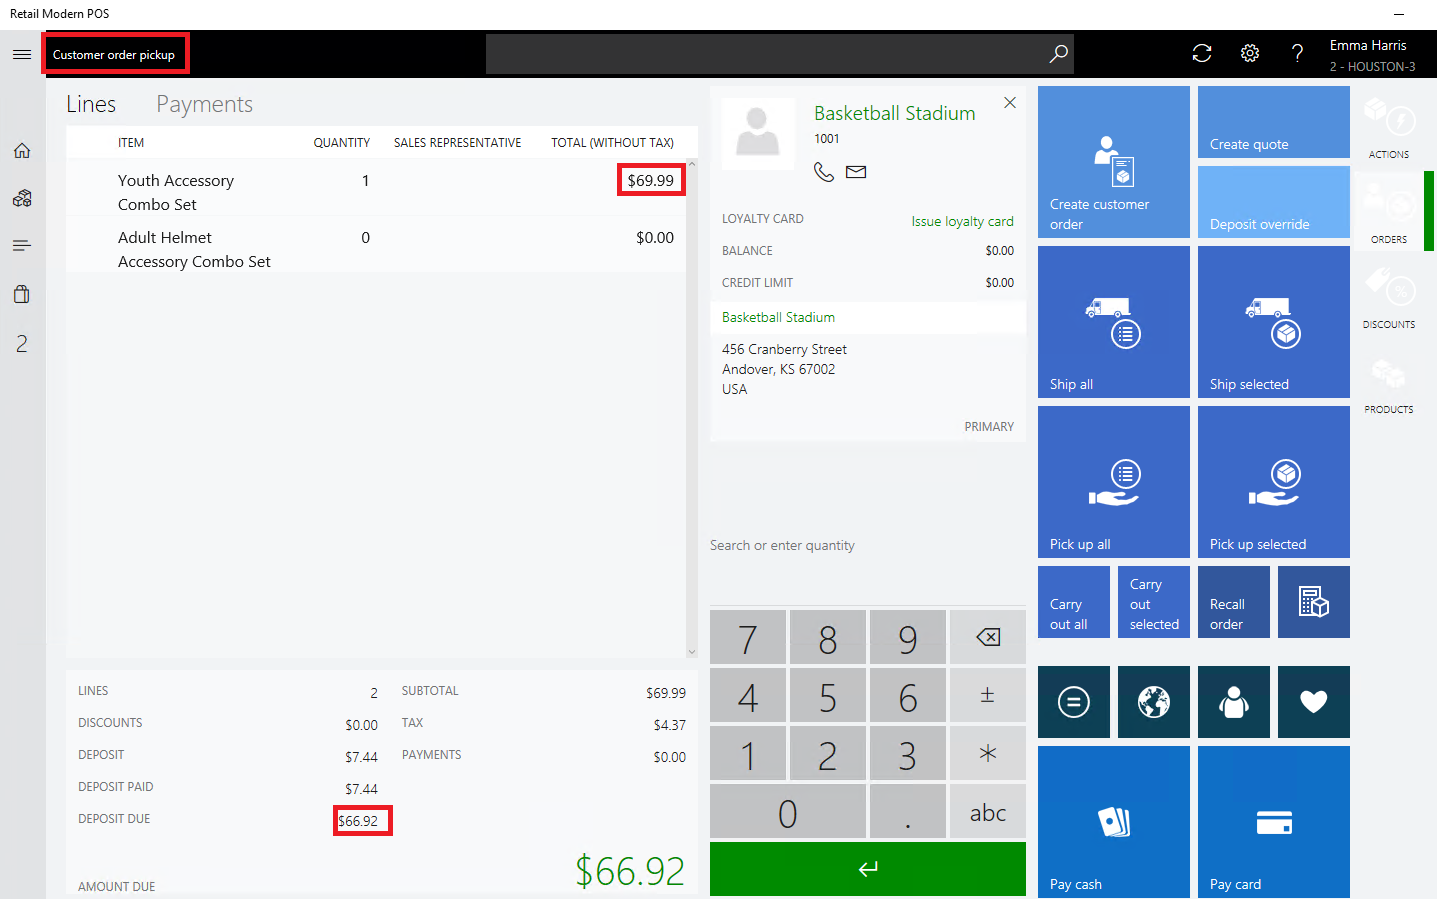The width and height of the screenshot is (1437, 899).
Task: Click the Home icon in sidebar
Action: tap(22, 151)
